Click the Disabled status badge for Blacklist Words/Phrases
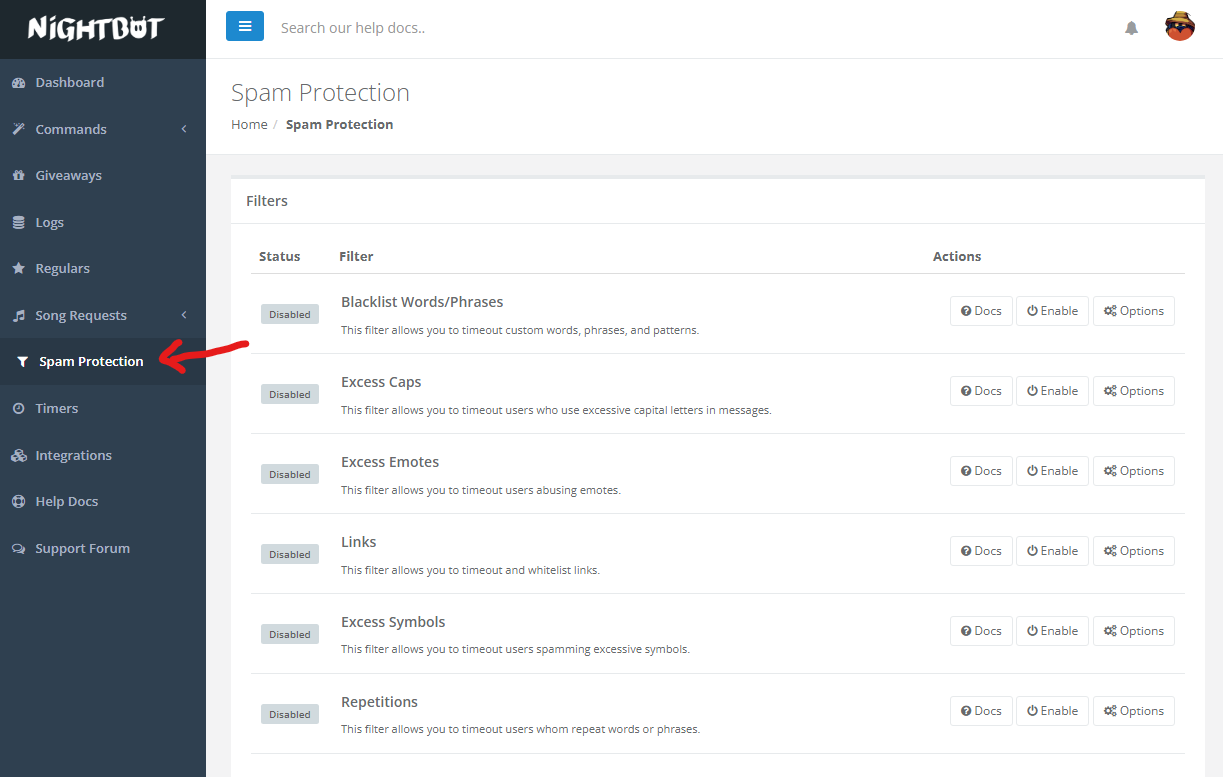Screen dimensions: 1223x777 click(x=290, y=315)
